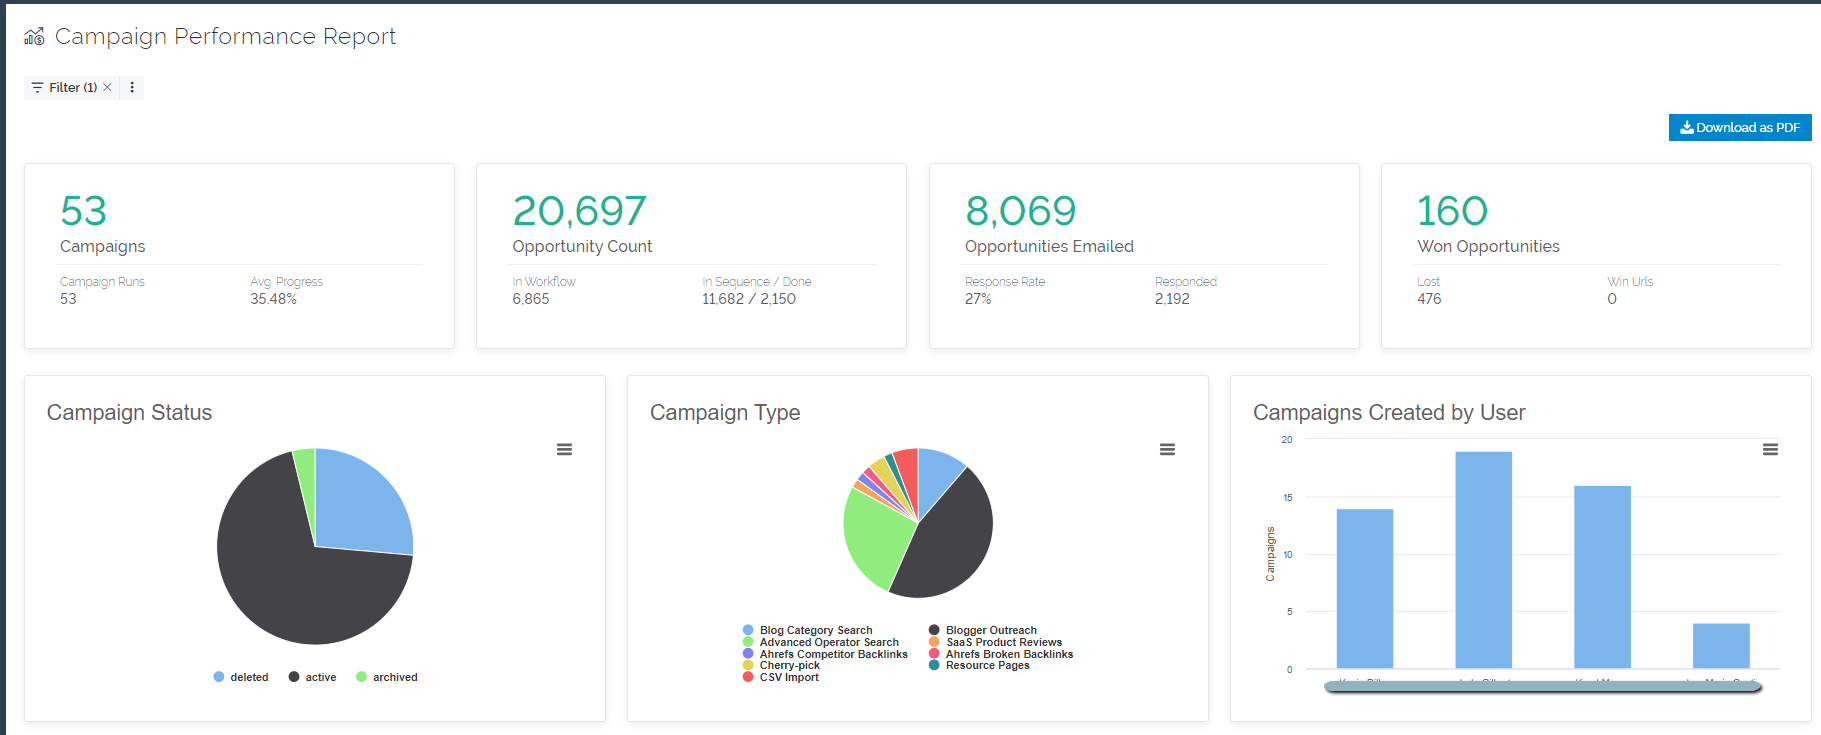Toggle CSV Import legend entry
The height and width of the screenshot is (735, 1821).
(x=781, y=677)
